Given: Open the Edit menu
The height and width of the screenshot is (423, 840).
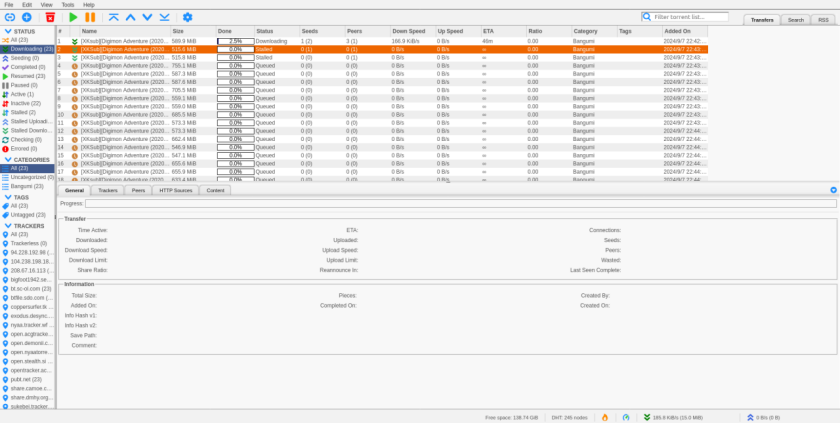Looking at the screenshot, I should tap(27, 4).
